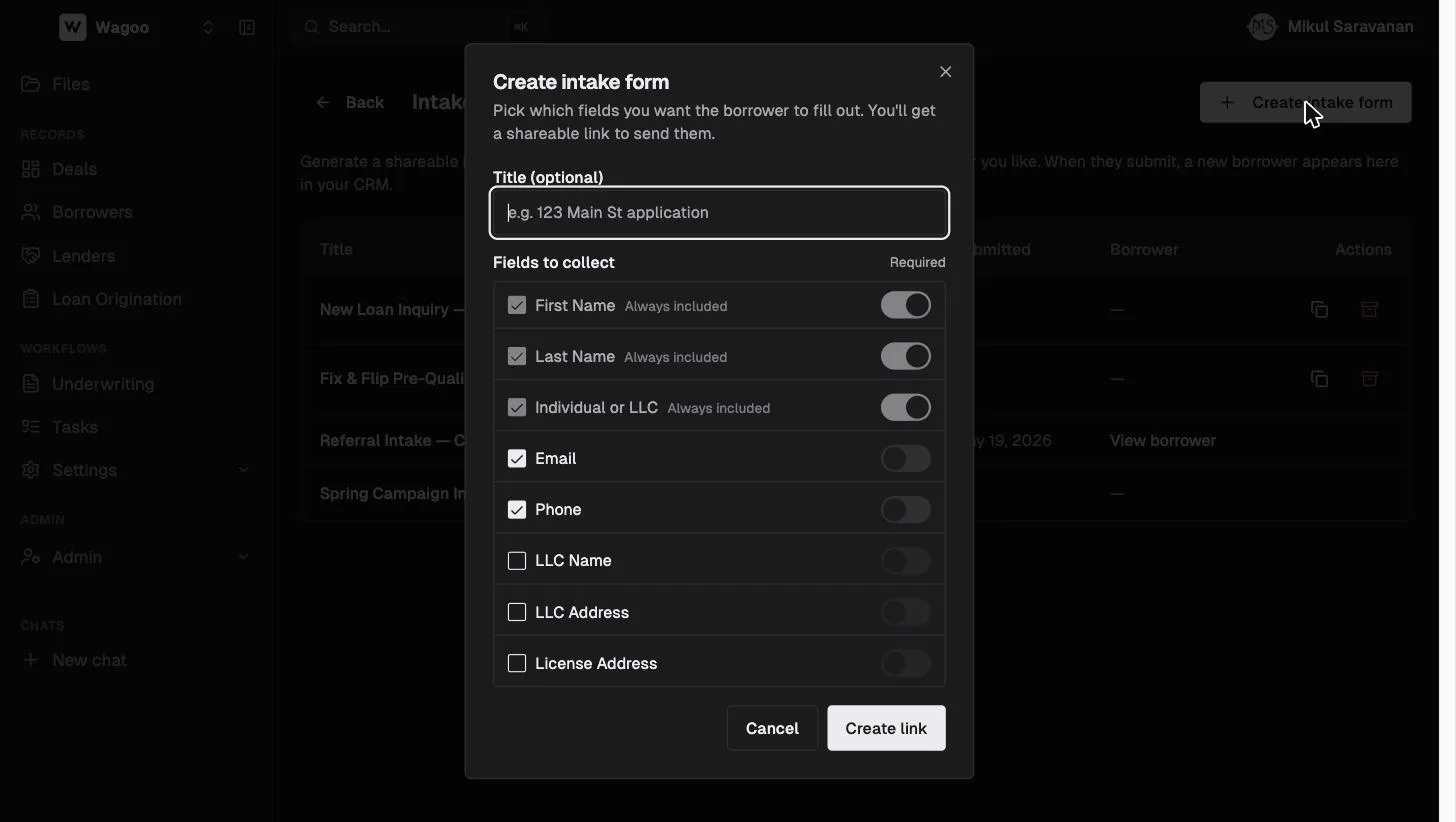The width and height of the screenshot is (1456, 822).
Task: Collapse the sidebar with the panel icon
Action: pyautogui.click(x=247, y=28)
